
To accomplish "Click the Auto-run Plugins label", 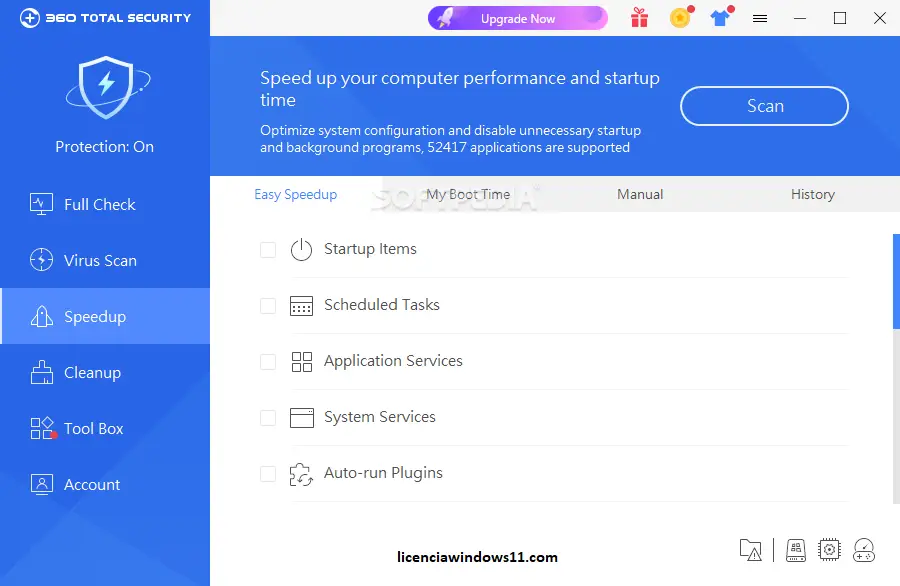I will tap(383, 473).
